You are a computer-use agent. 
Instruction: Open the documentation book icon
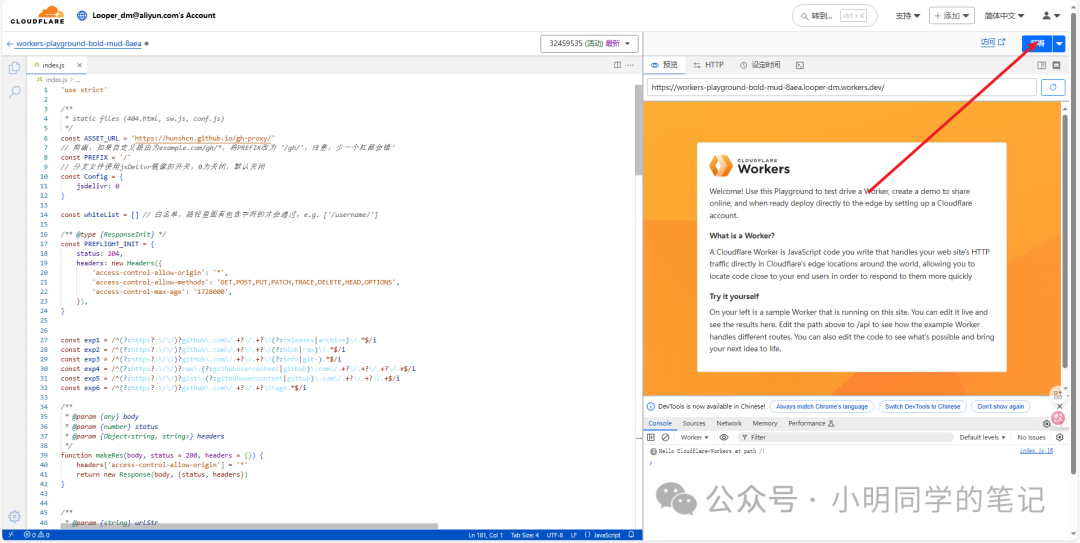click(1042, 65)
